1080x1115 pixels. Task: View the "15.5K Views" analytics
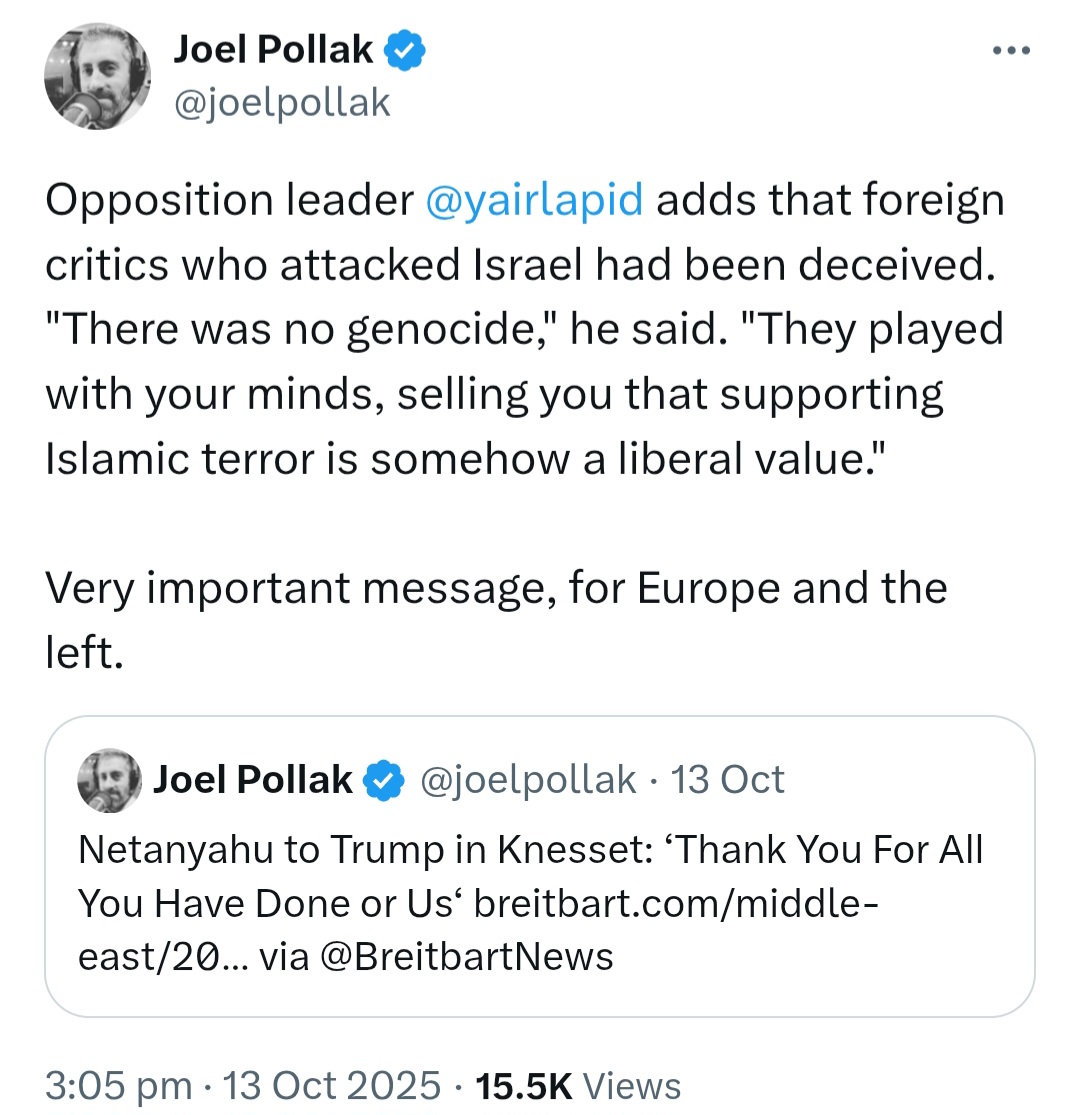point(579,1085)
